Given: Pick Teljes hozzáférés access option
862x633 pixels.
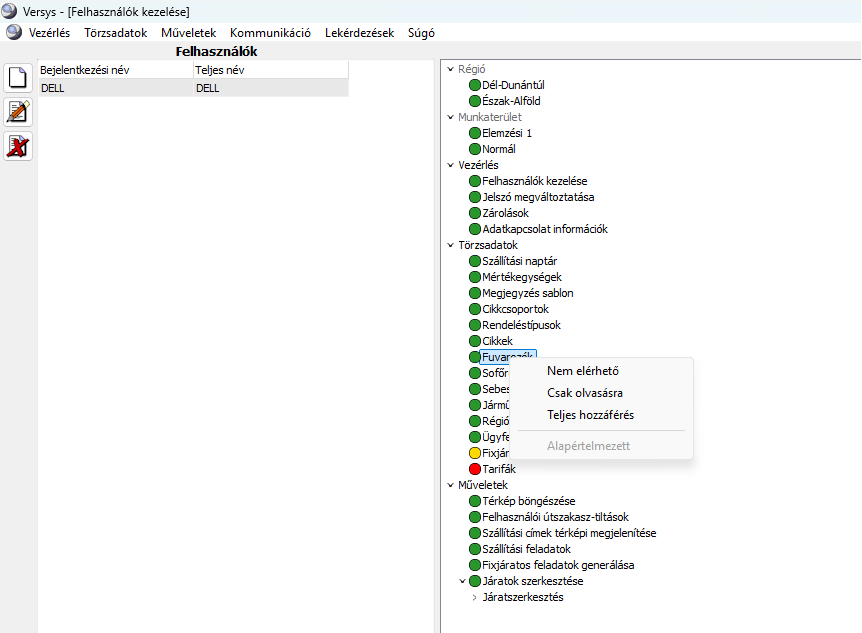Looking at the screenshot, I should (590, 415).
